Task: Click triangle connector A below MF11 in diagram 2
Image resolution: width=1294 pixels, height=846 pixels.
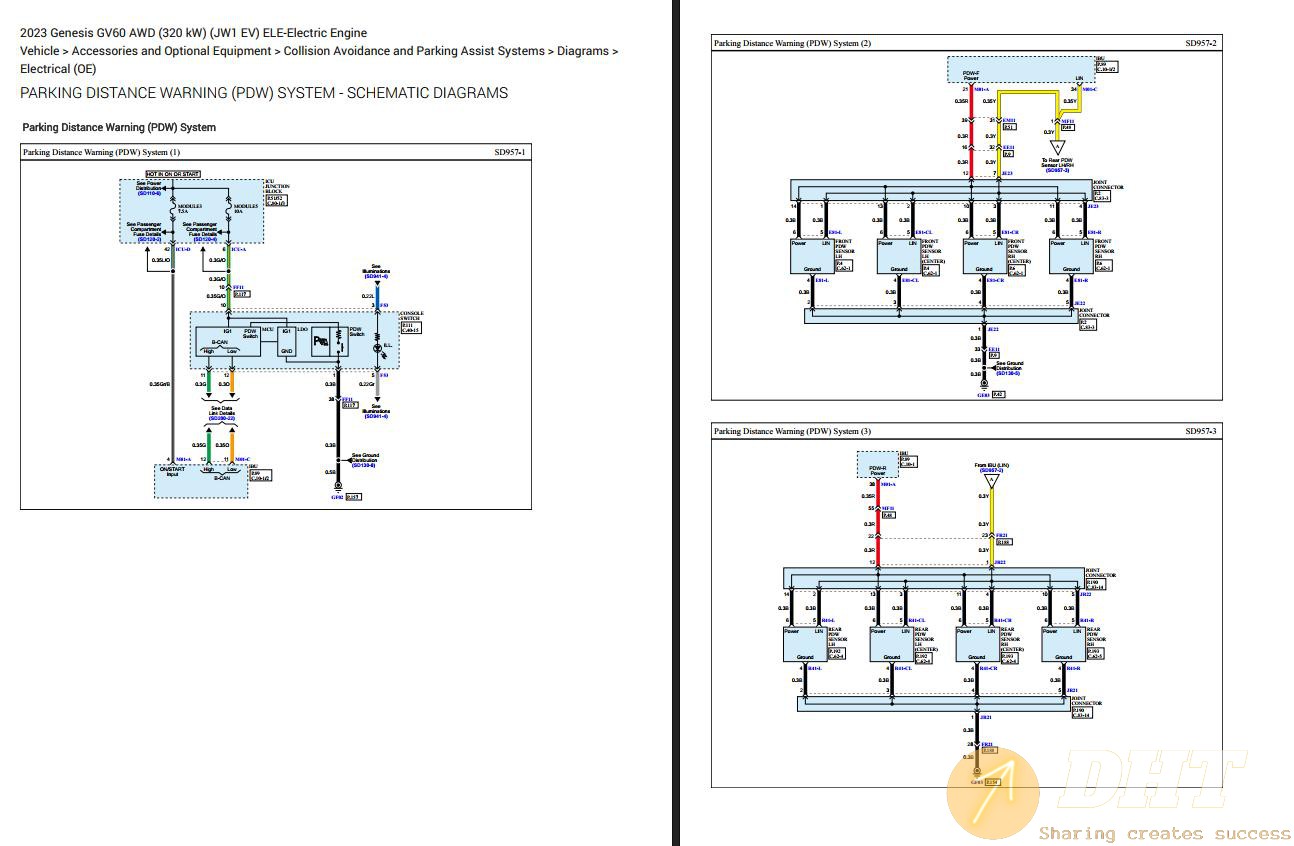Action: click(1056, 148)
